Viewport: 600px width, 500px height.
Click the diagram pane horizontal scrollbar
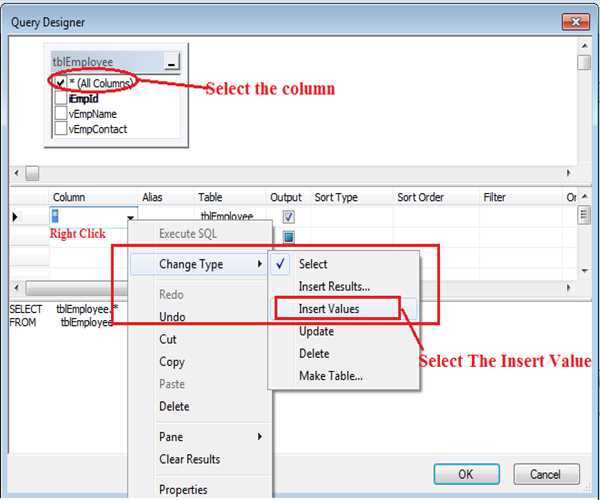click(x=290, y=174)
